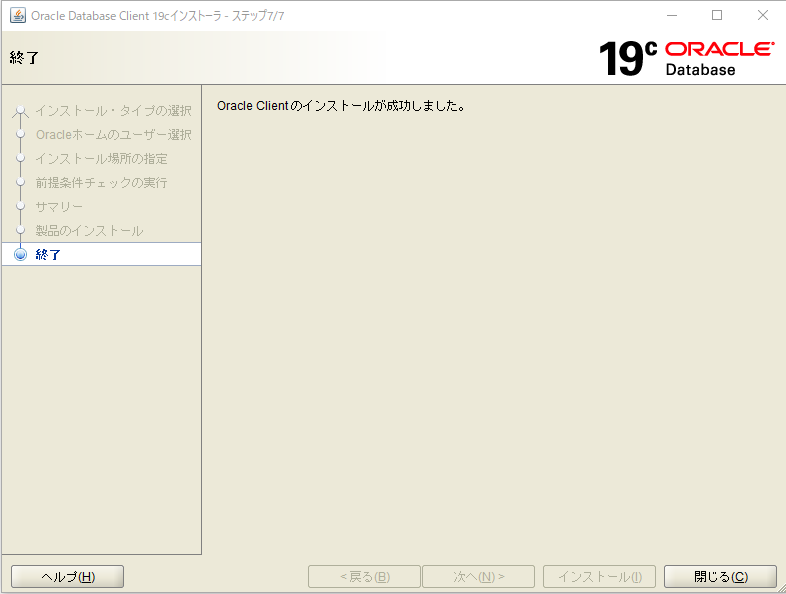Close the window using title bar X
The height and width of the screenshot is (594, 786).
[x=762, y=15]
